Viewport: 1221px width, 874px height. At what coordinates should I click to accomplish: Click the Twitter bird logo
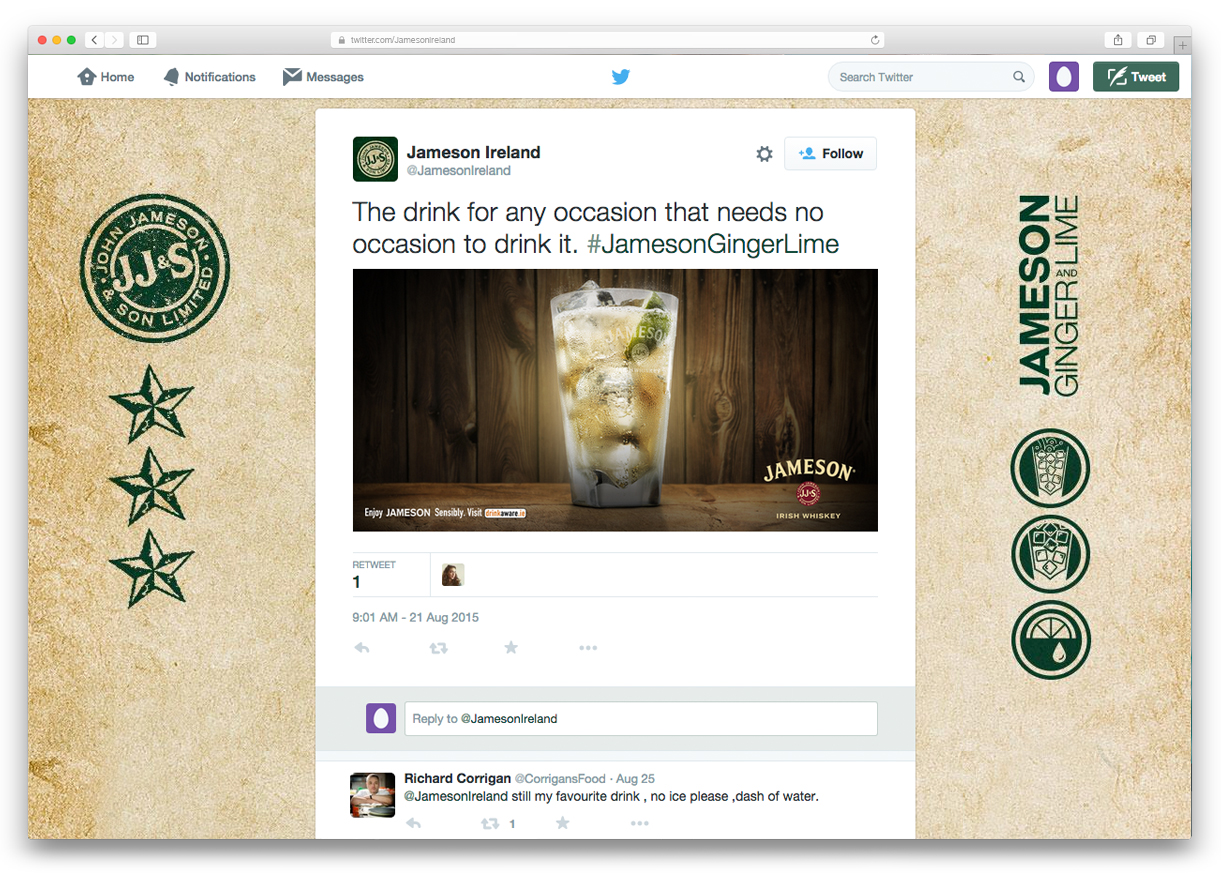[621, 77]
